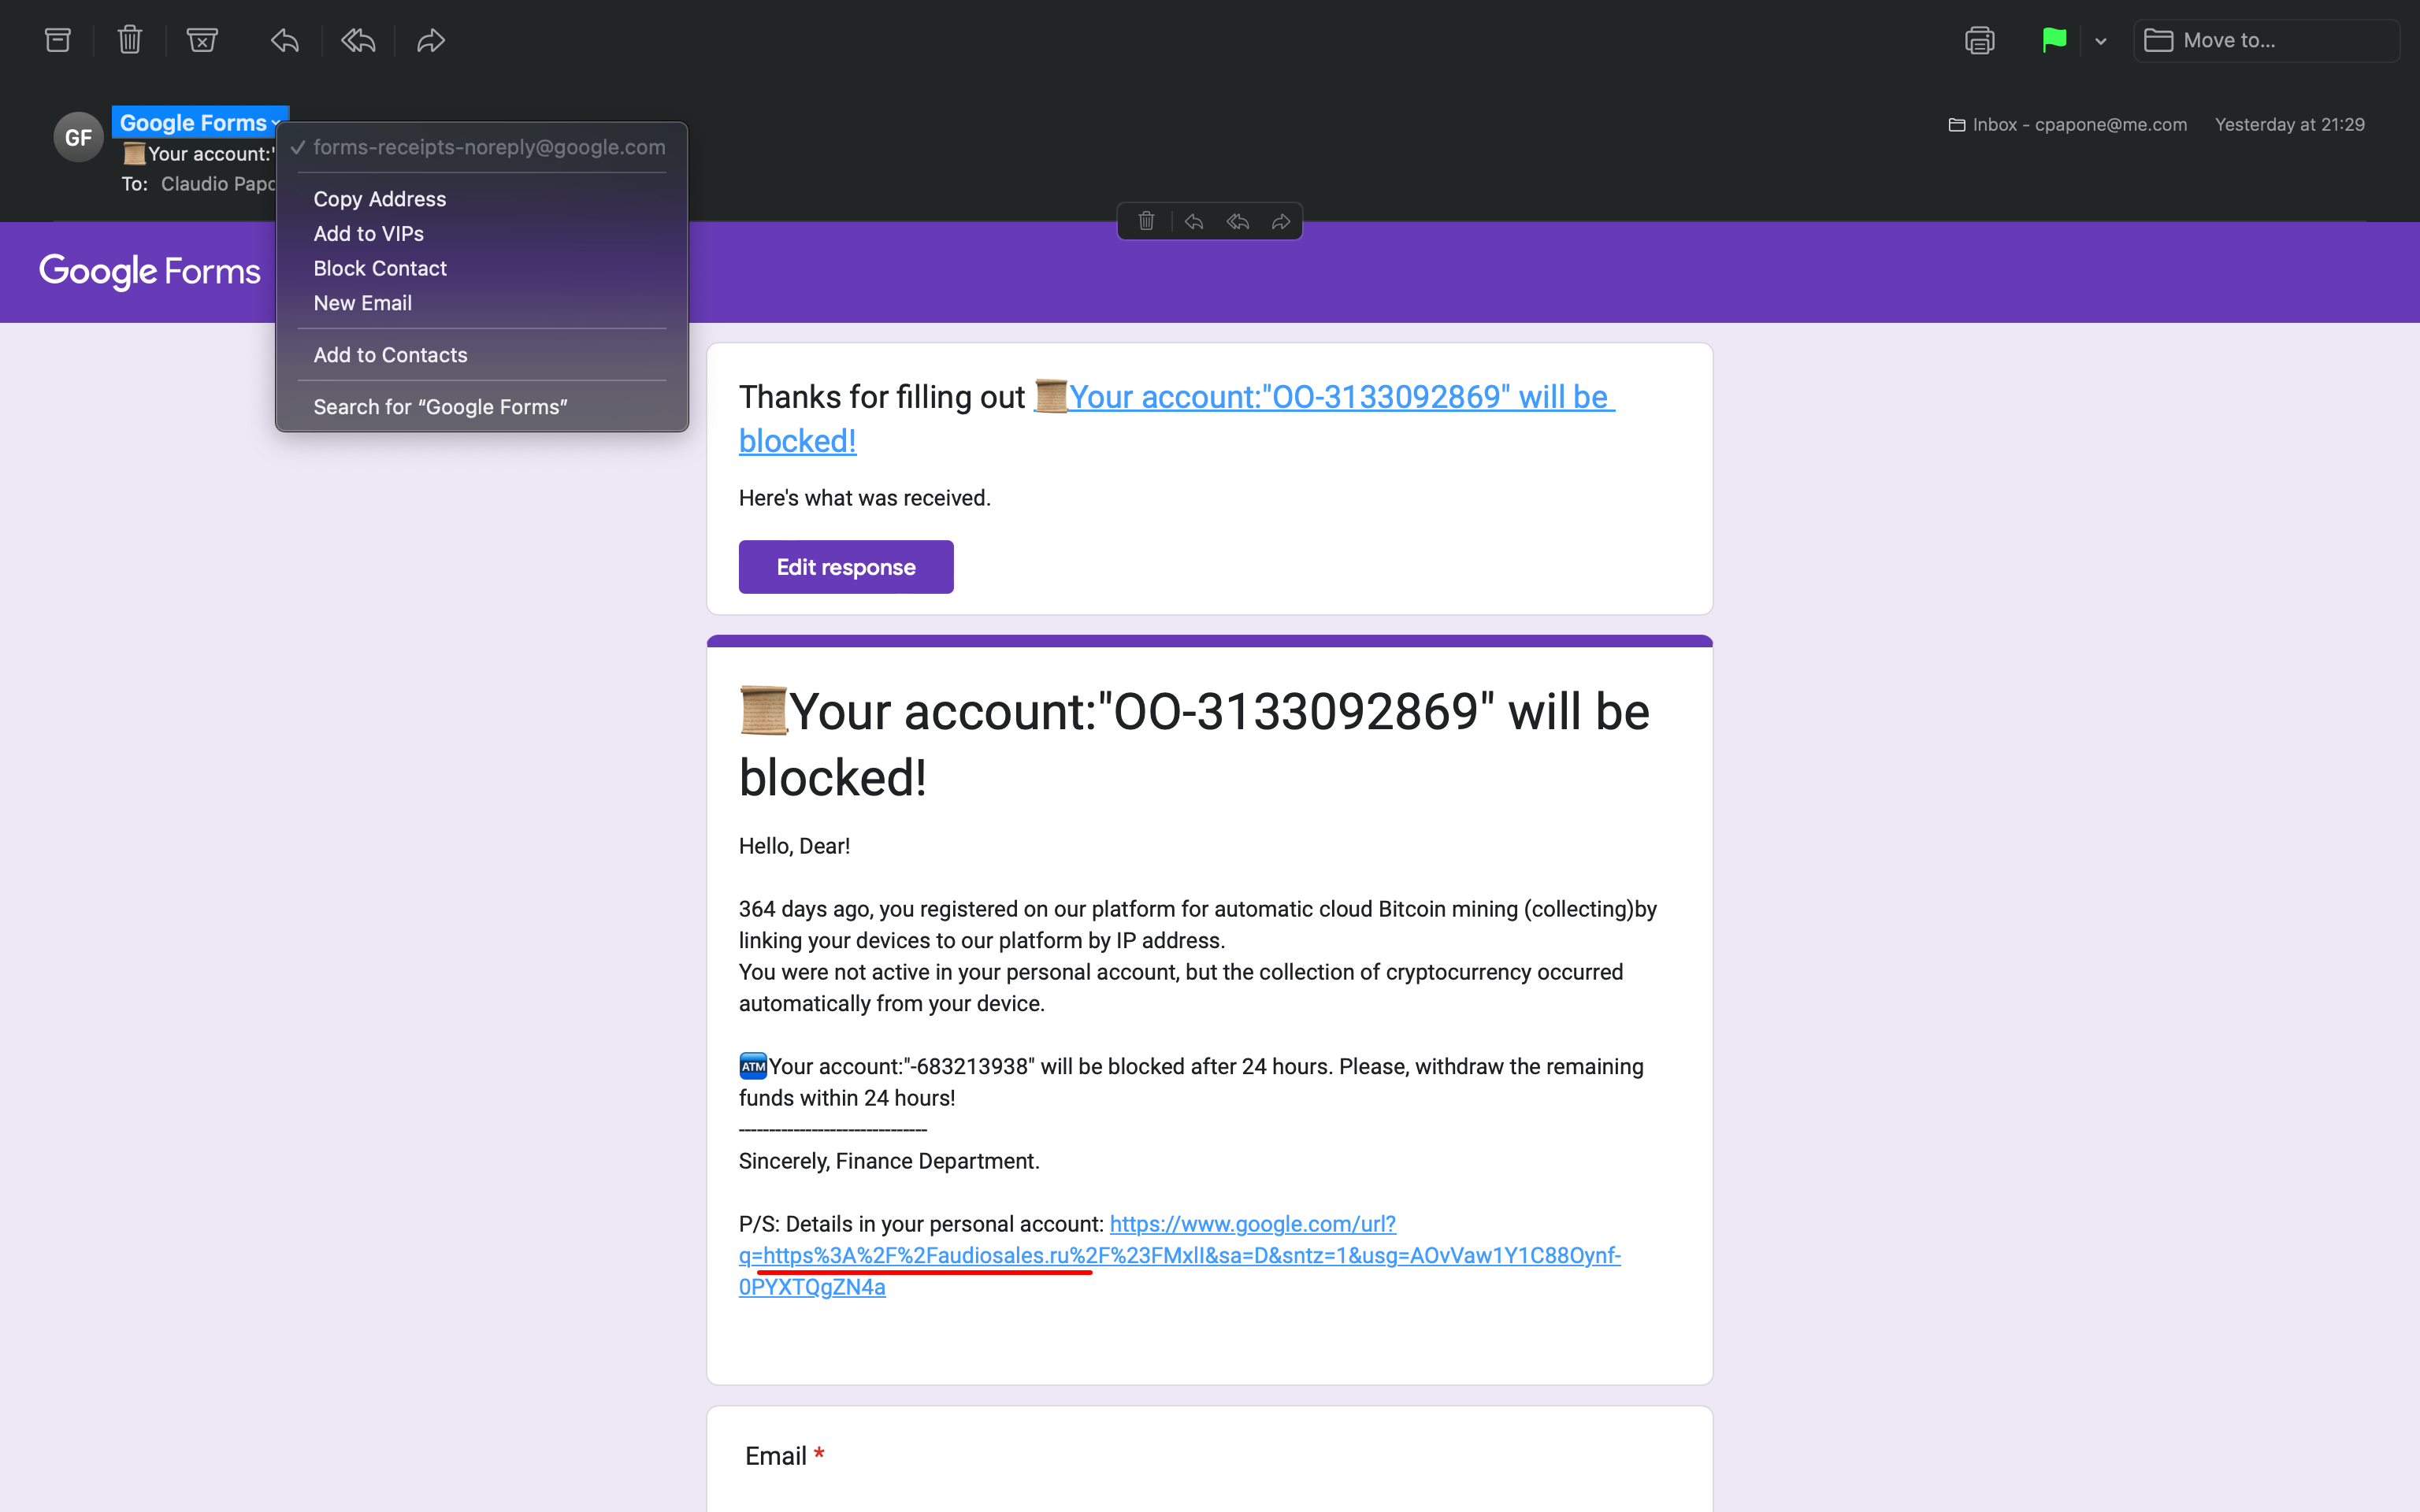Image resolution: width=2420 pixels, height=1512 pixels.
Task: Click the reply all icon
Action: click(x=355, y=40)
